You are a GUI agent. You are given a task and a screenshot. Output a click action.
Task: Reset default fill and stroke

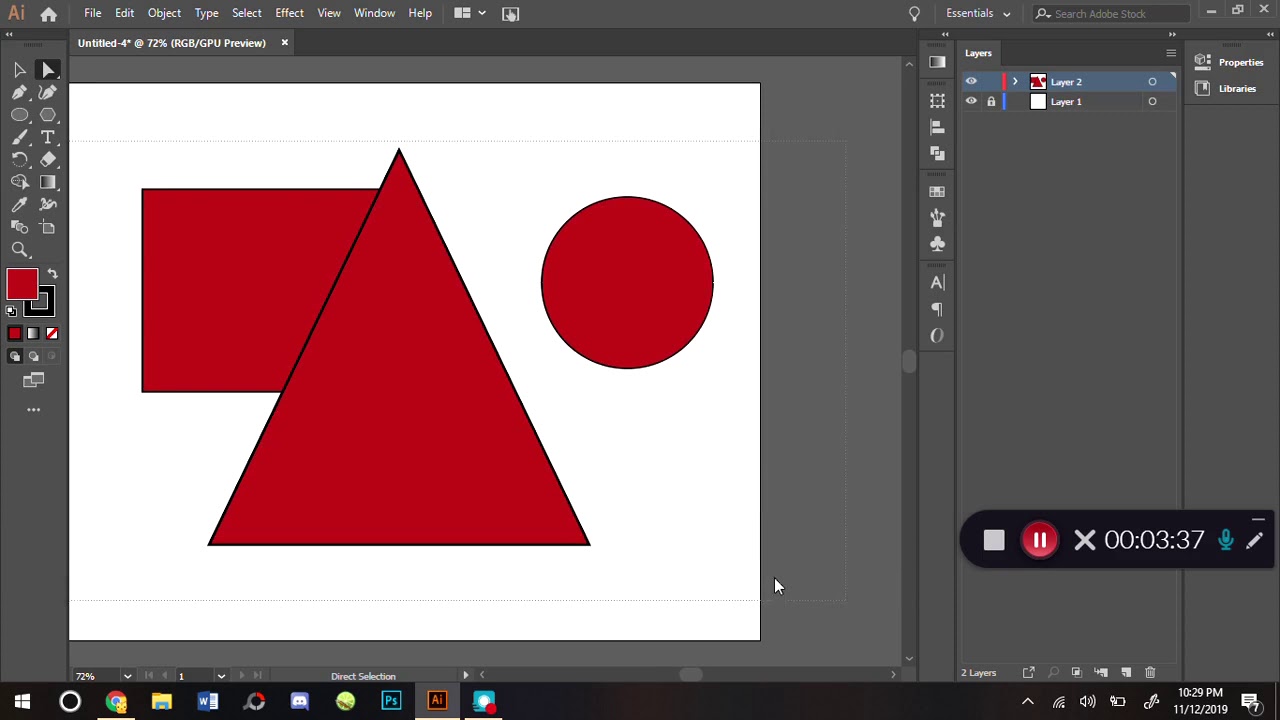click(x=11, y=311)
